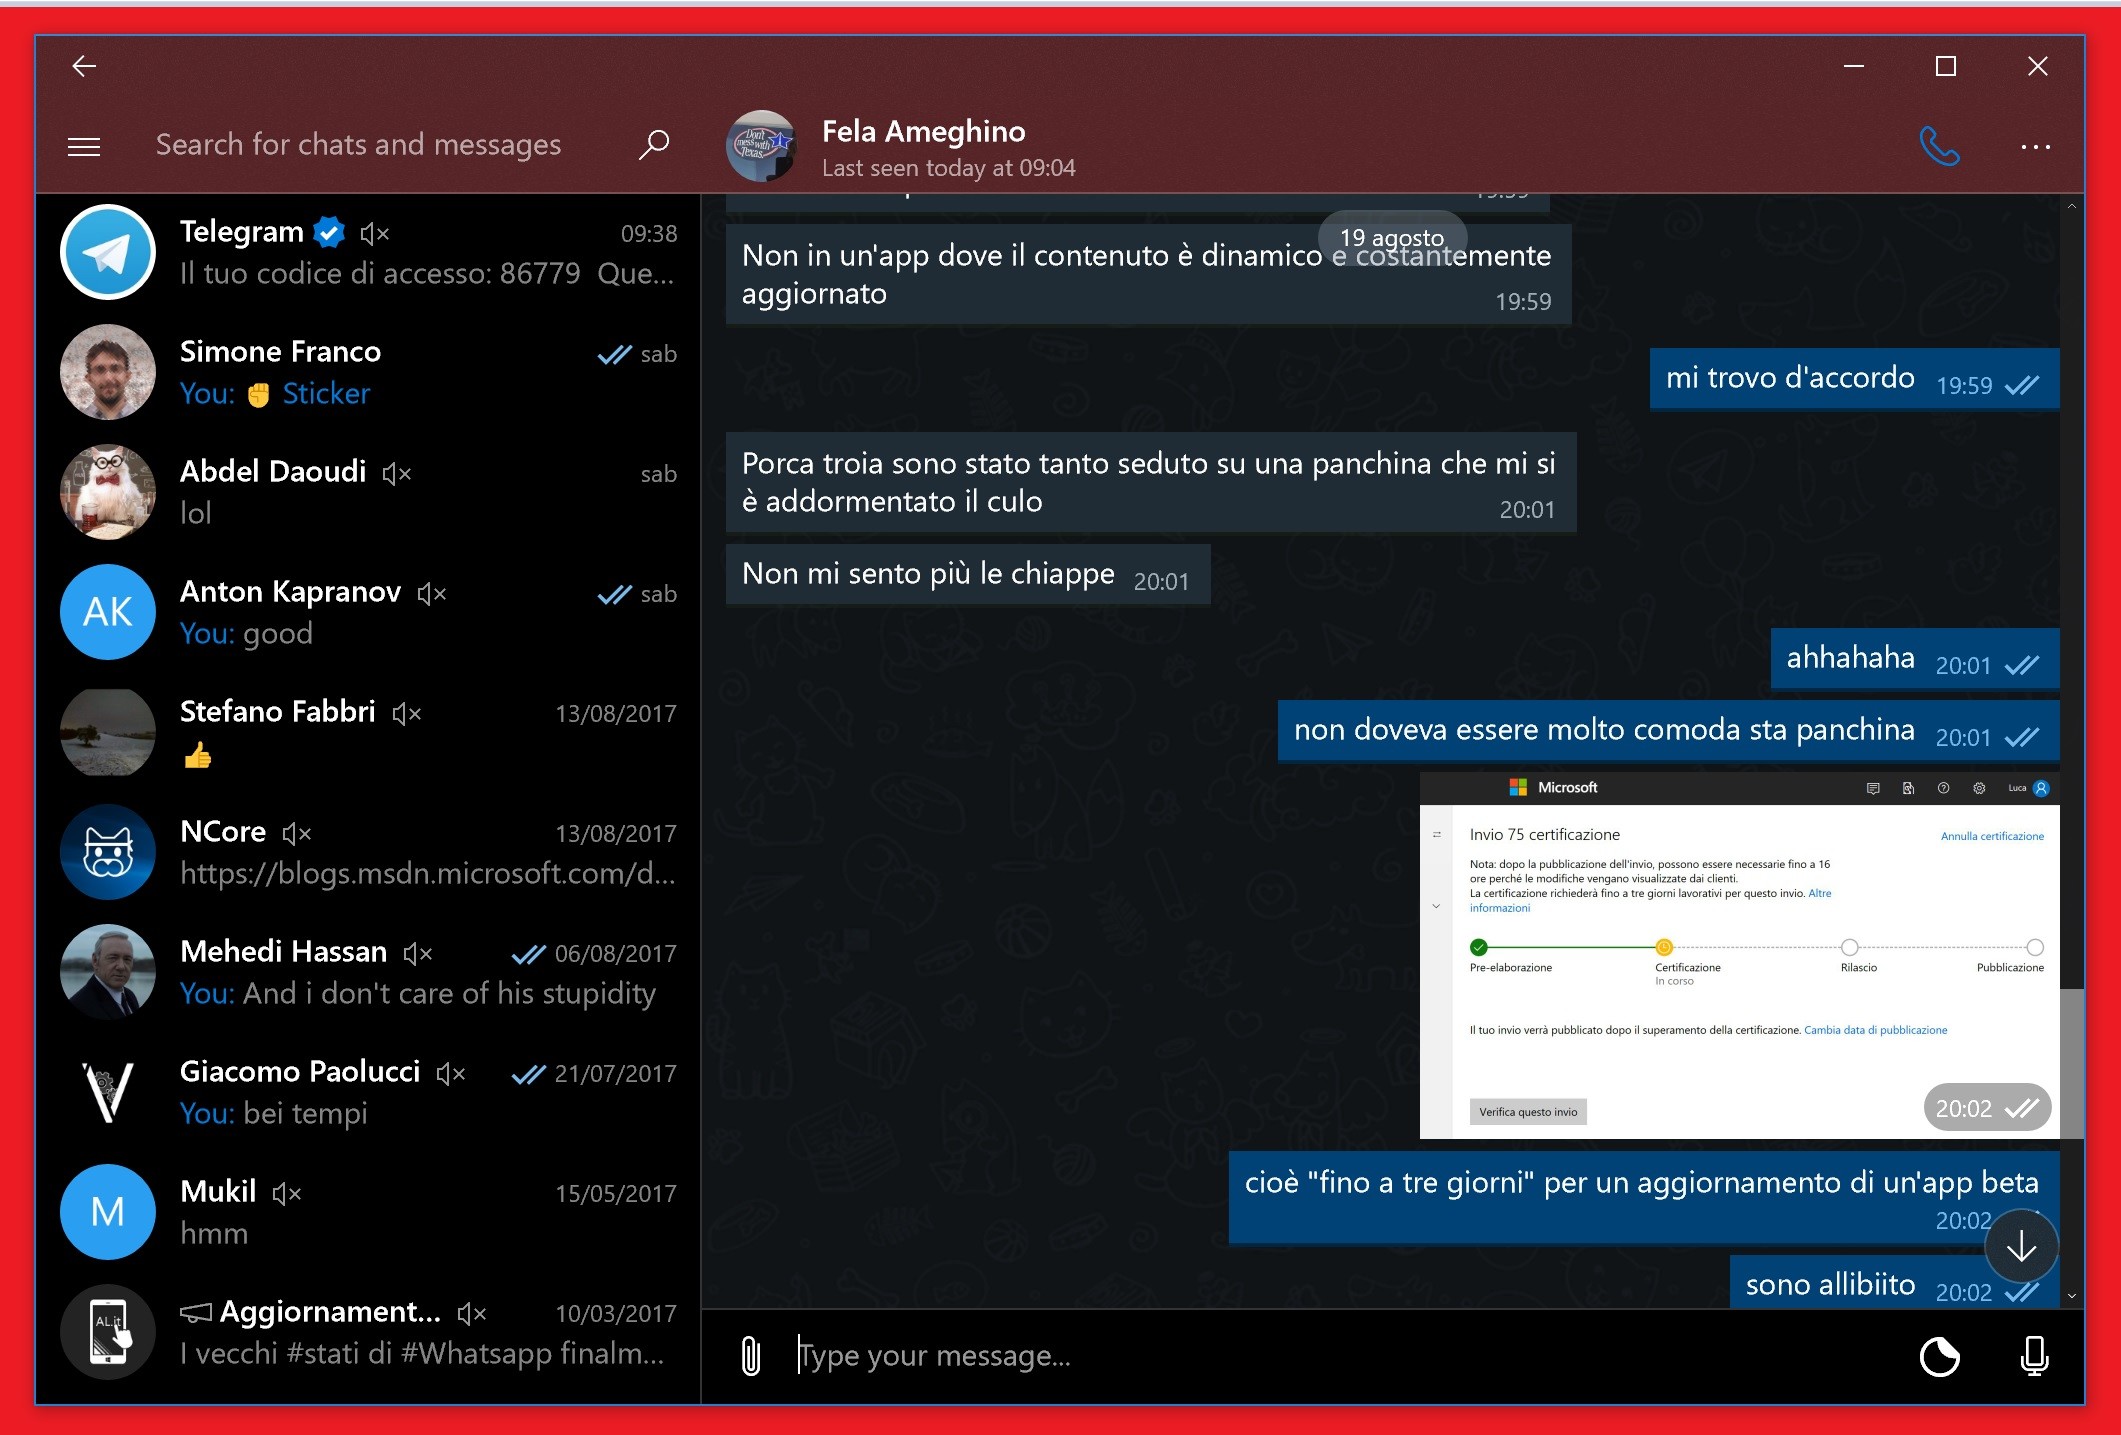Click the muted icon next to Abdel Daoudi
The image size is (2121, 1435).
tap(397, 473)
